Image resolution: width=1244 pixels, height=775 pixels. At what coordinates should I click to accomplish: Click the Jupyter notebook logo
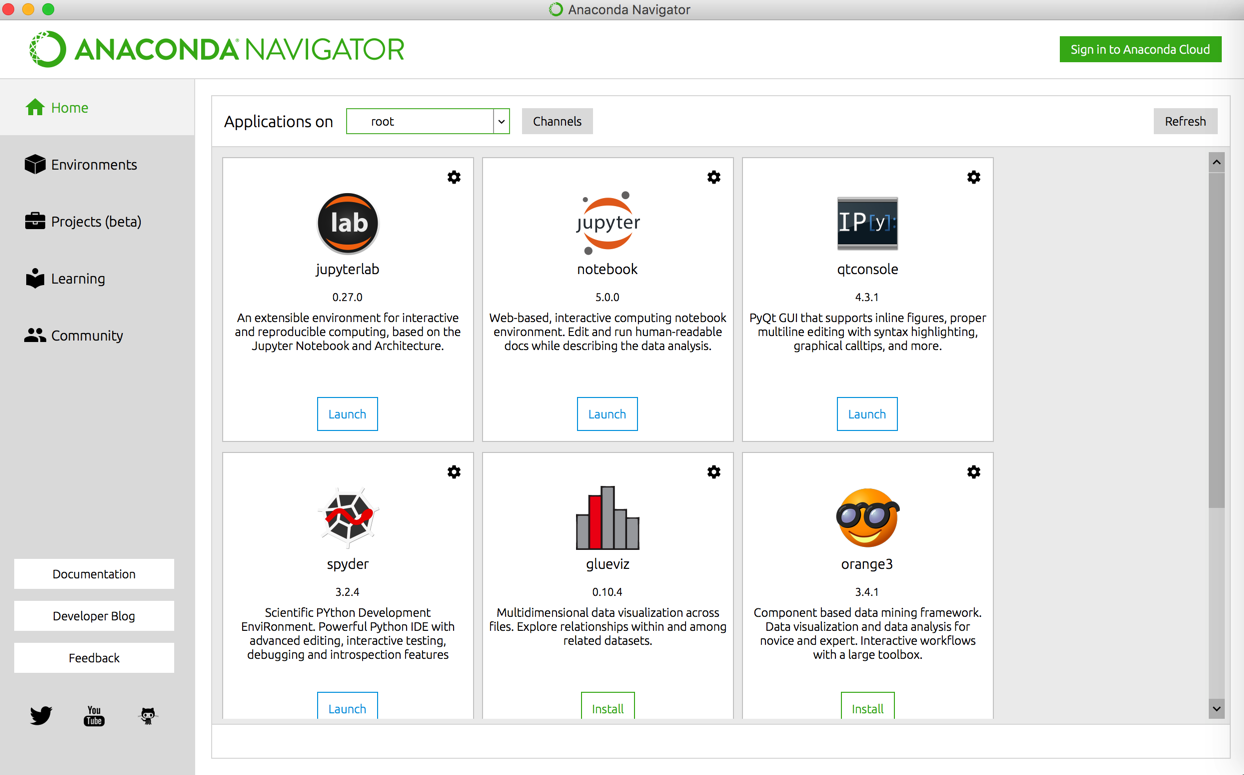tap(608, 223)
